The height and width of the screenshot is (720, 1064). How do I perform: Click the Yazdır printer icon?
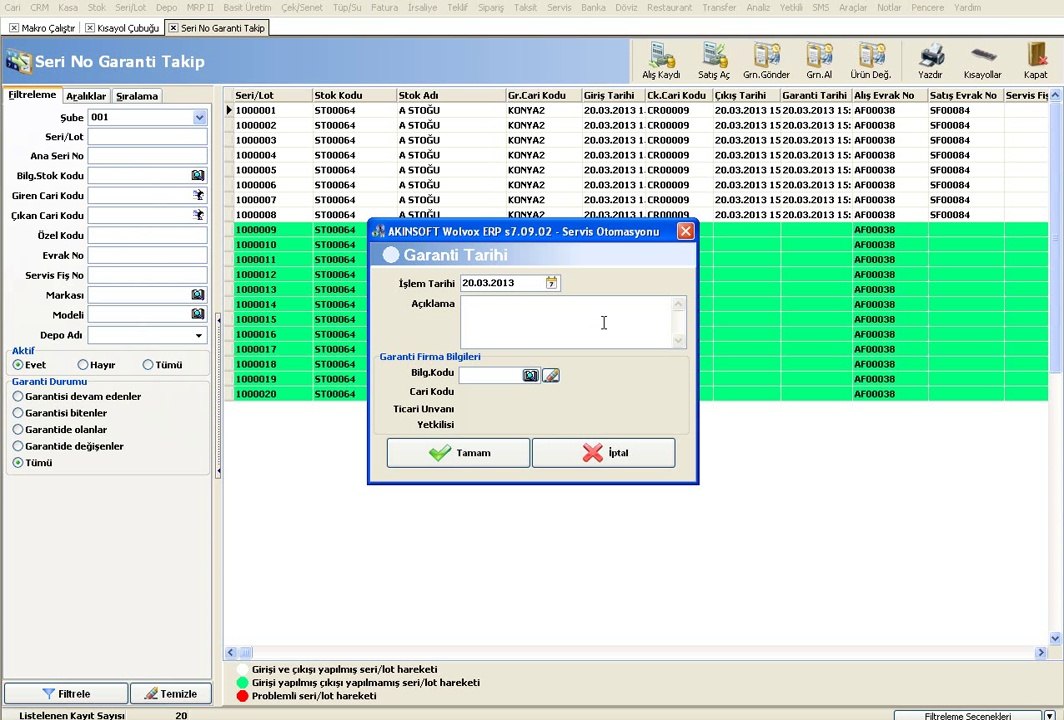[930, 61]
